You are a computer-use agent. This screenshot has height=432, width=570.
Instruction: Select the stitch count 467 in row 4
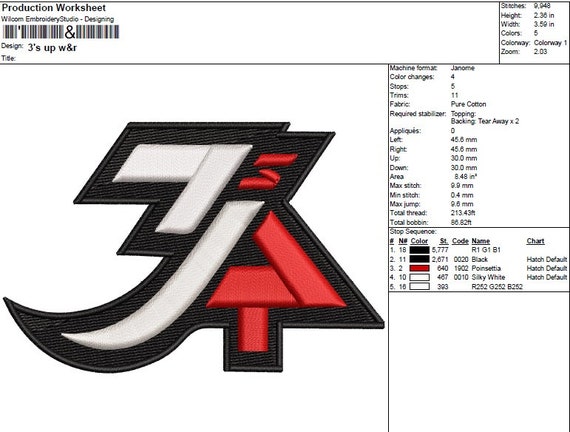click(443, 277)
